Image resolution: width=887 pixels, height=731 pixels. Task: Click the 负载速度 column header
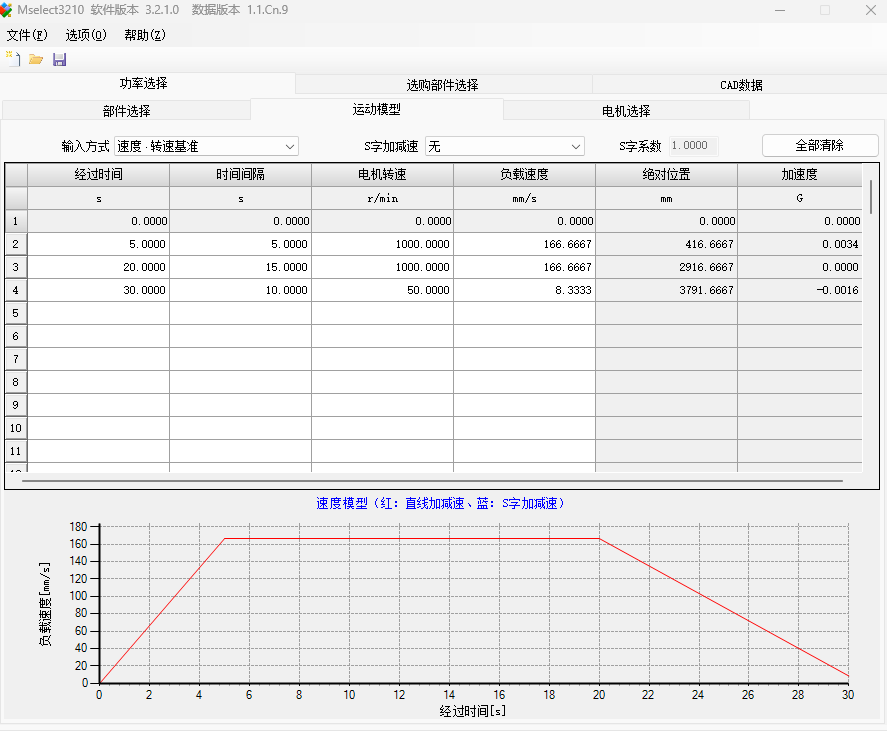[524, 175]
